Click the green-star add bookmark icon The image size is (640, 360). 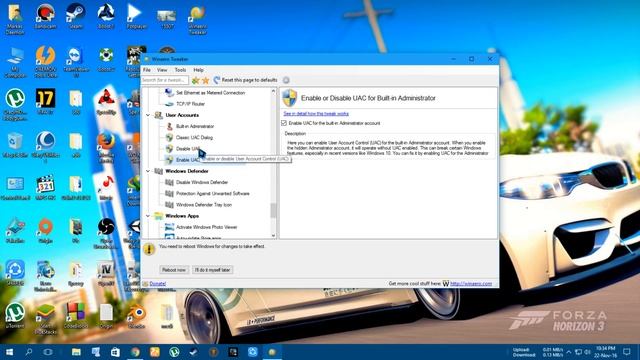click(196, 80)
